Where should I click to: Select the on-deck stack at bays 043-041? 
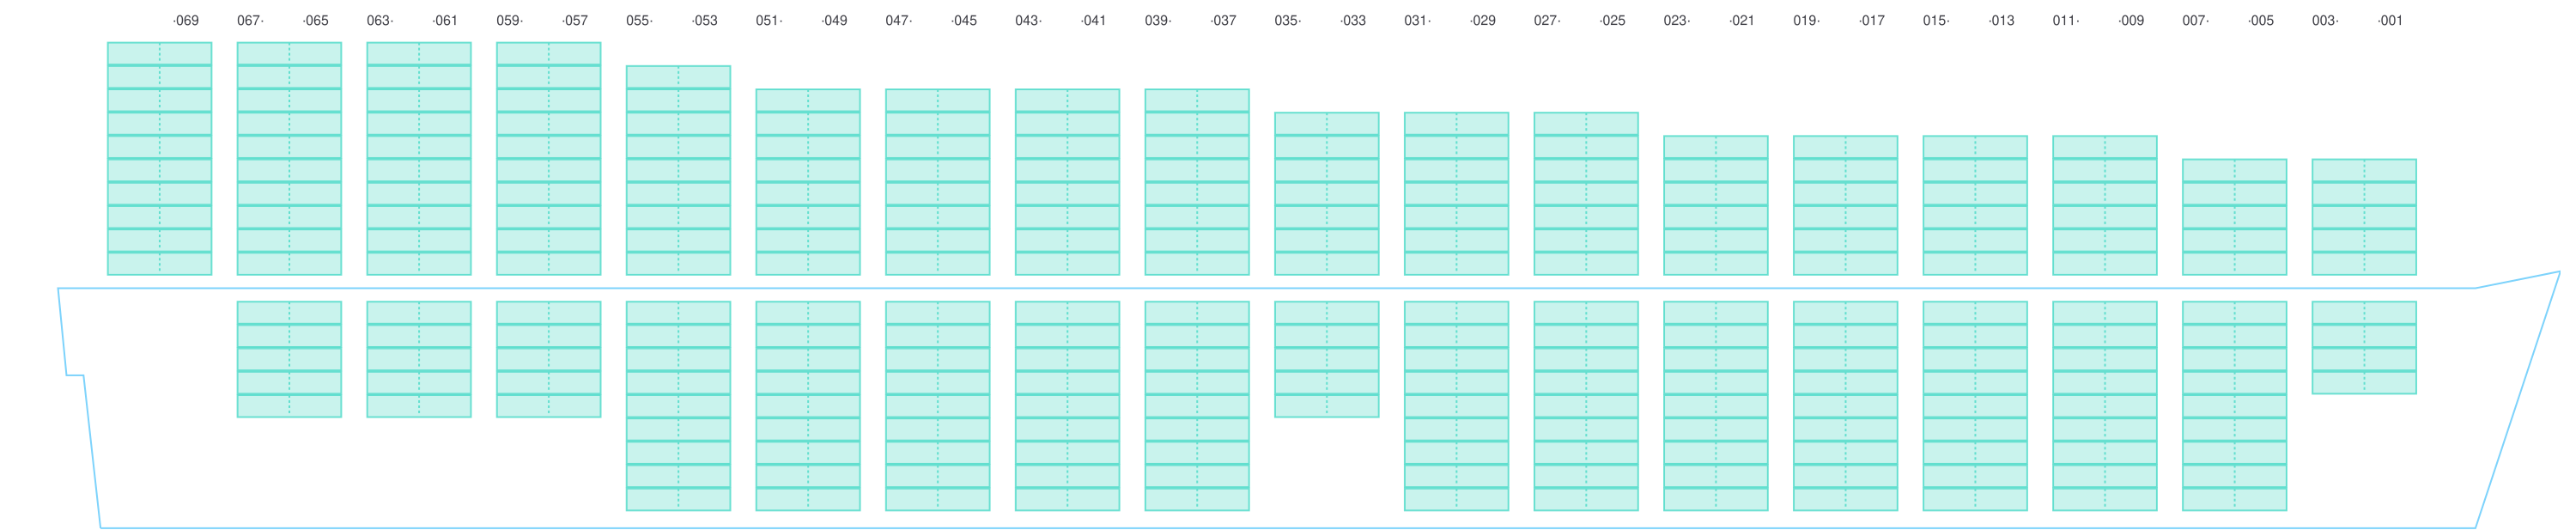[x=1067, y=181]
